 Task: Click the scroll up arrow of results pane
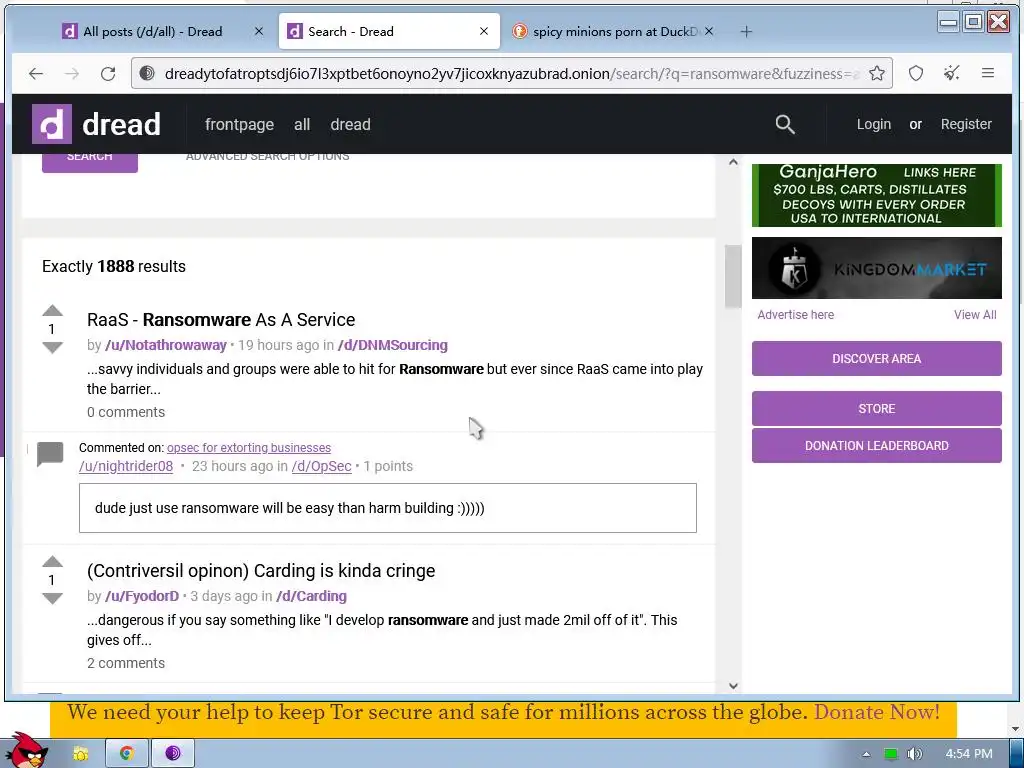(733, 162)
